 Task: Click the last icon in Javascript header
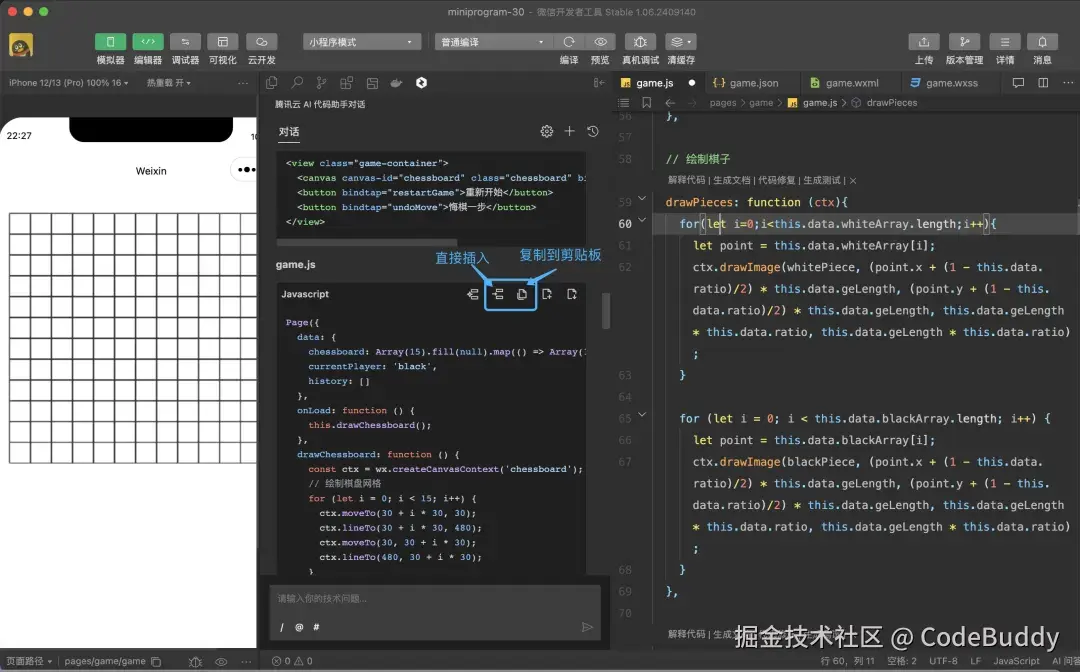tap(572, 294)
